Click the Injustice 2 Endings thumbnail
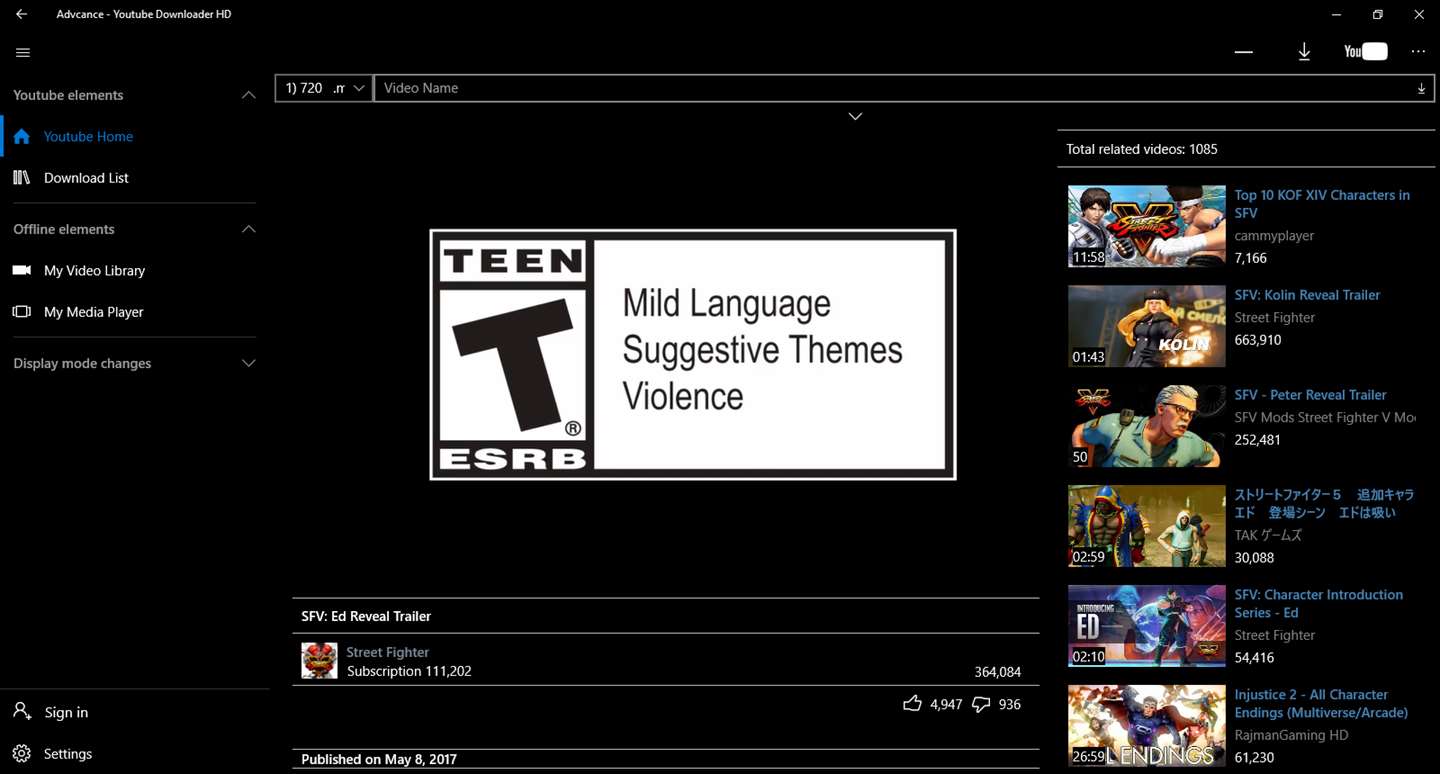This screenshot has width=1440, height=774. pyautogui.click(x=1146, y=726)
